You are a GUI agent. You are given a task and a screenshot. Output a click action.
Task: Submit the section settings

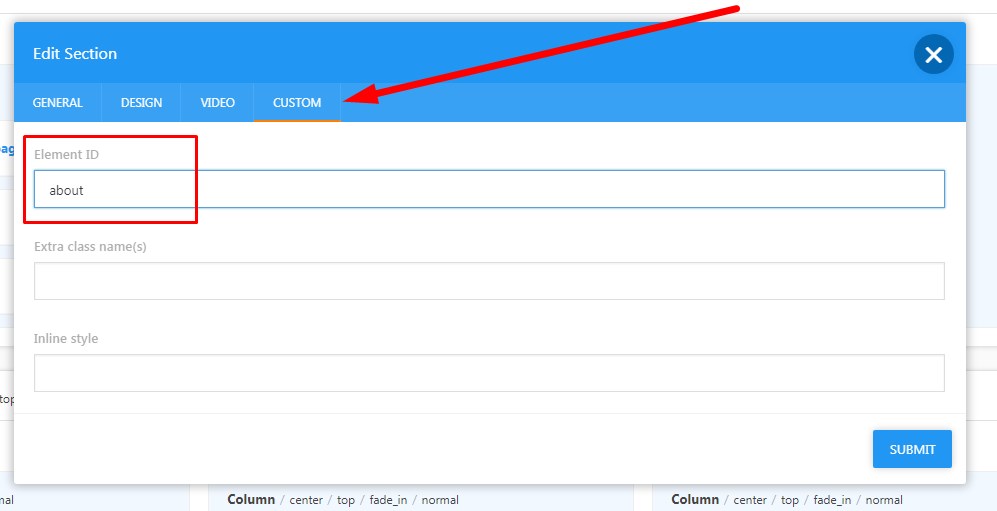pos(912,449)
